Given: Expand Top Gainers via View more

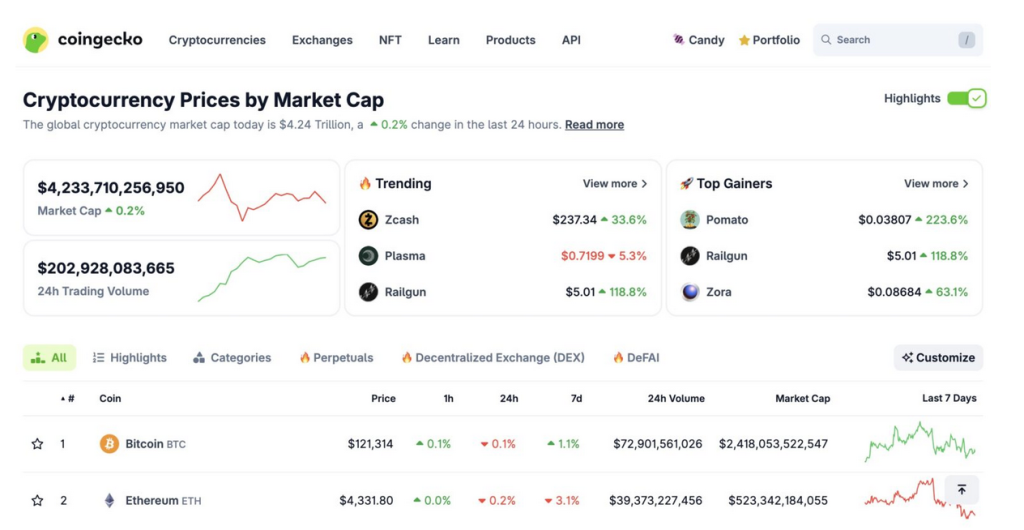Looking at the screenshot, I should pos(936,184).
